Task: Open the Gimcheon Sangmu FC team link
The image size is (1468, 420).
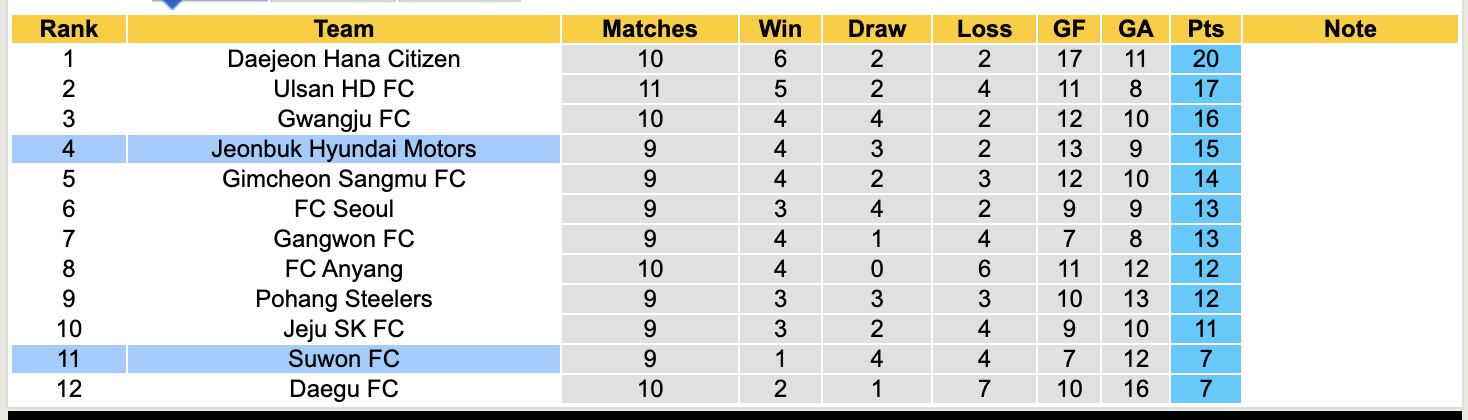Action: tap(343, 179)
